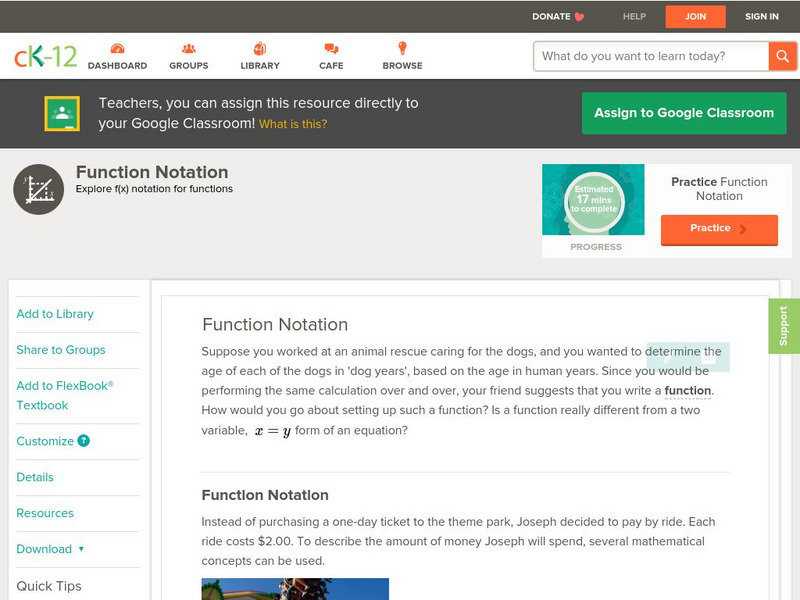Open the LIBRARY menu label
This screenshot has height=600, width=800.
pyautogui.click(x=260, y=66)
